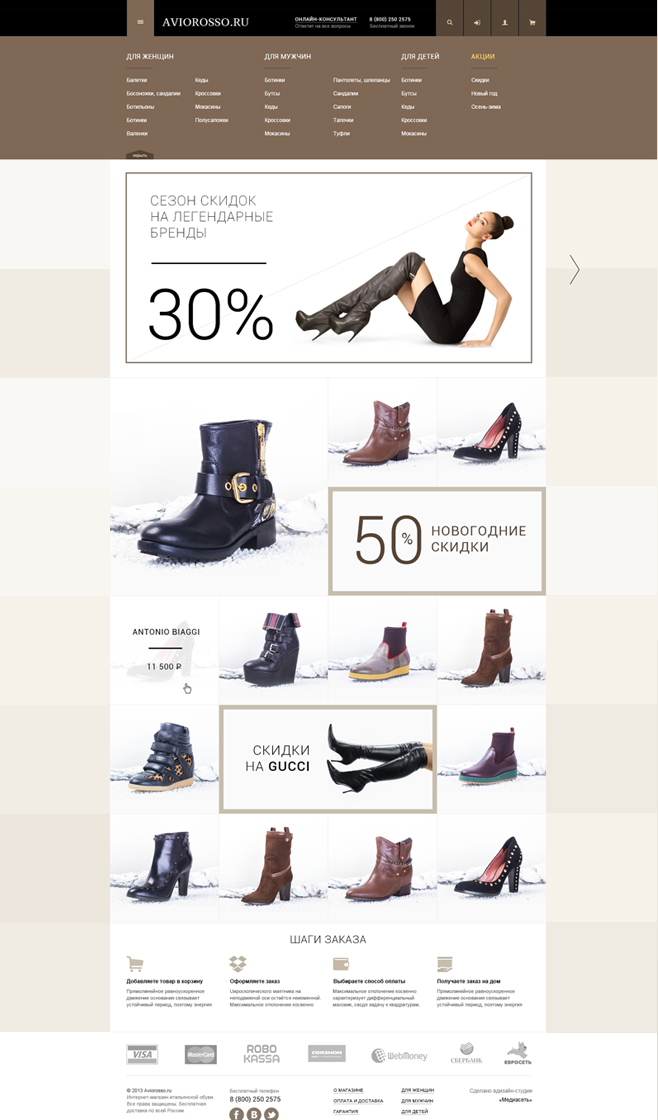Open the Facebook icon in footer
This screenshot has height=1120, width=658.
coord(236,1114)
